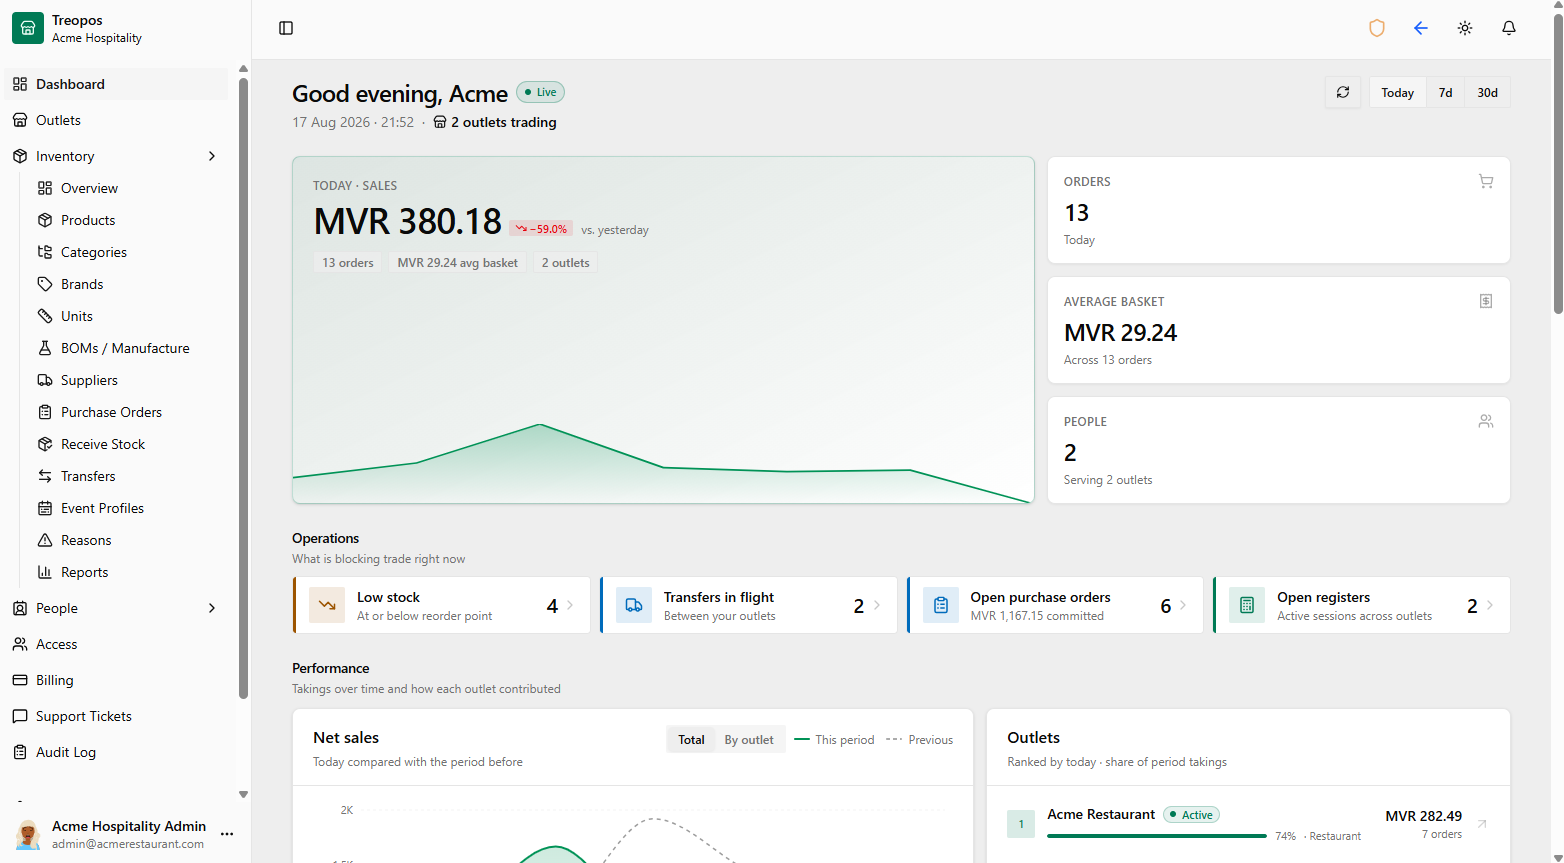
Task: Open Access in the sidebar
Action: [x=116, y=644]
